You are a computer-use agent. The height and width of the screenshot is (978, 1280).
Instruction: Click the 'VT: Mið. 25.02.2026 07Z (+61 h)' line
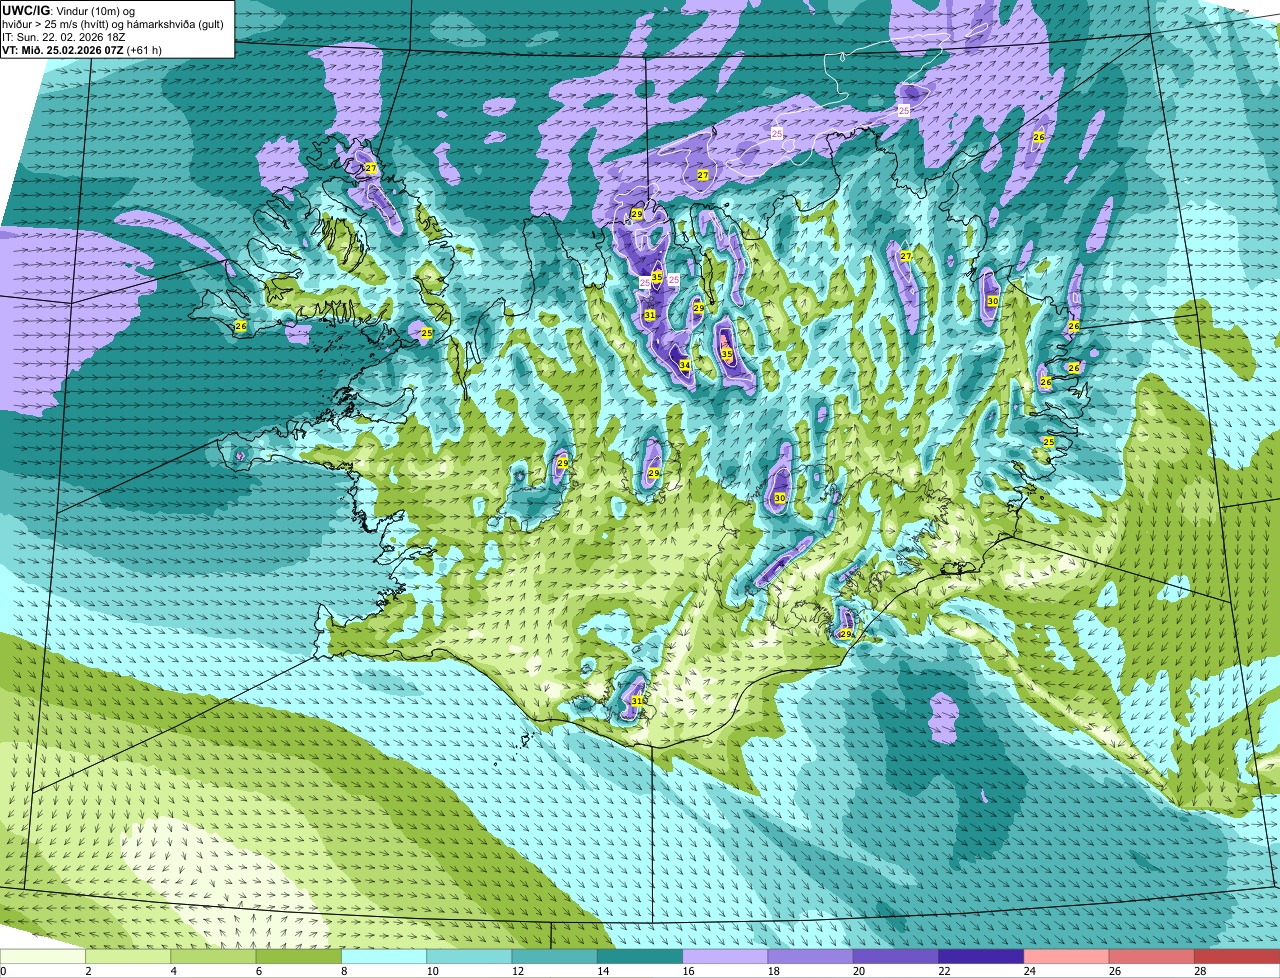[82, 50]
